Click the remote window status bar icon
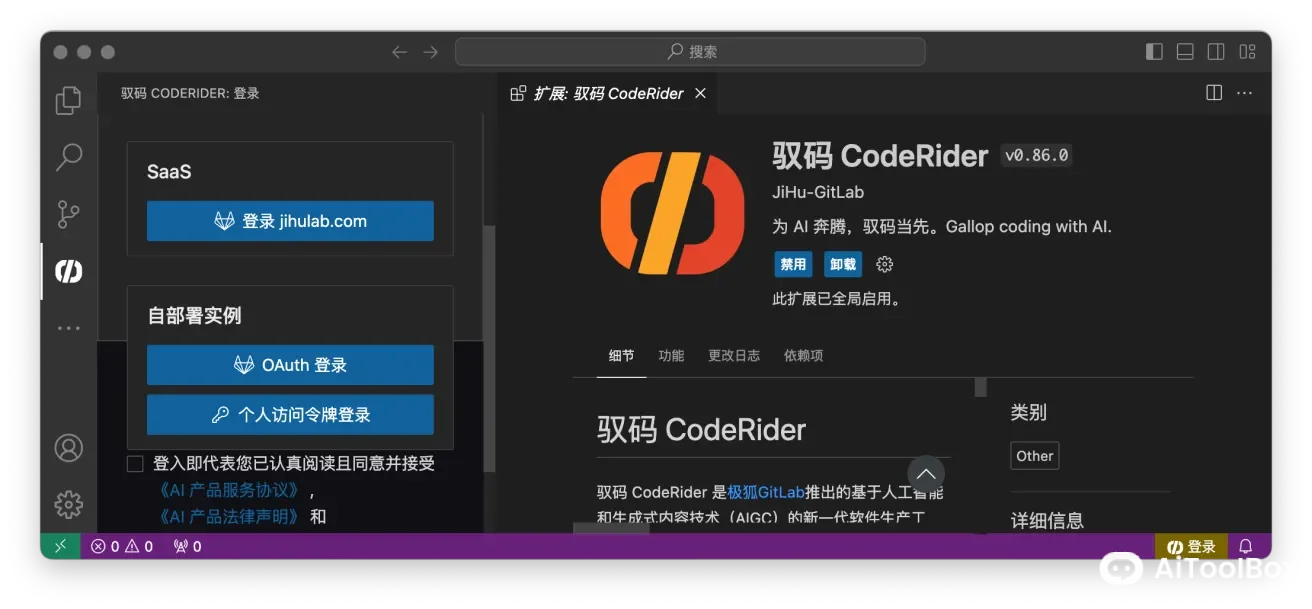 (60, 546)
